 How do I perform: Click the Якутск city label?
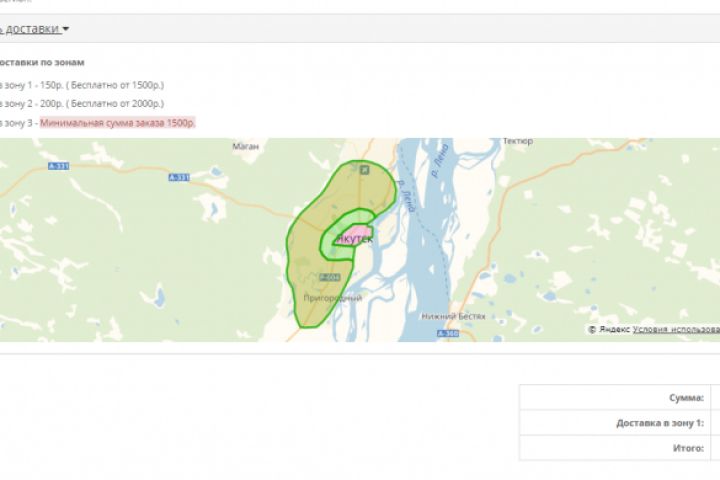(x=354, y=239)
